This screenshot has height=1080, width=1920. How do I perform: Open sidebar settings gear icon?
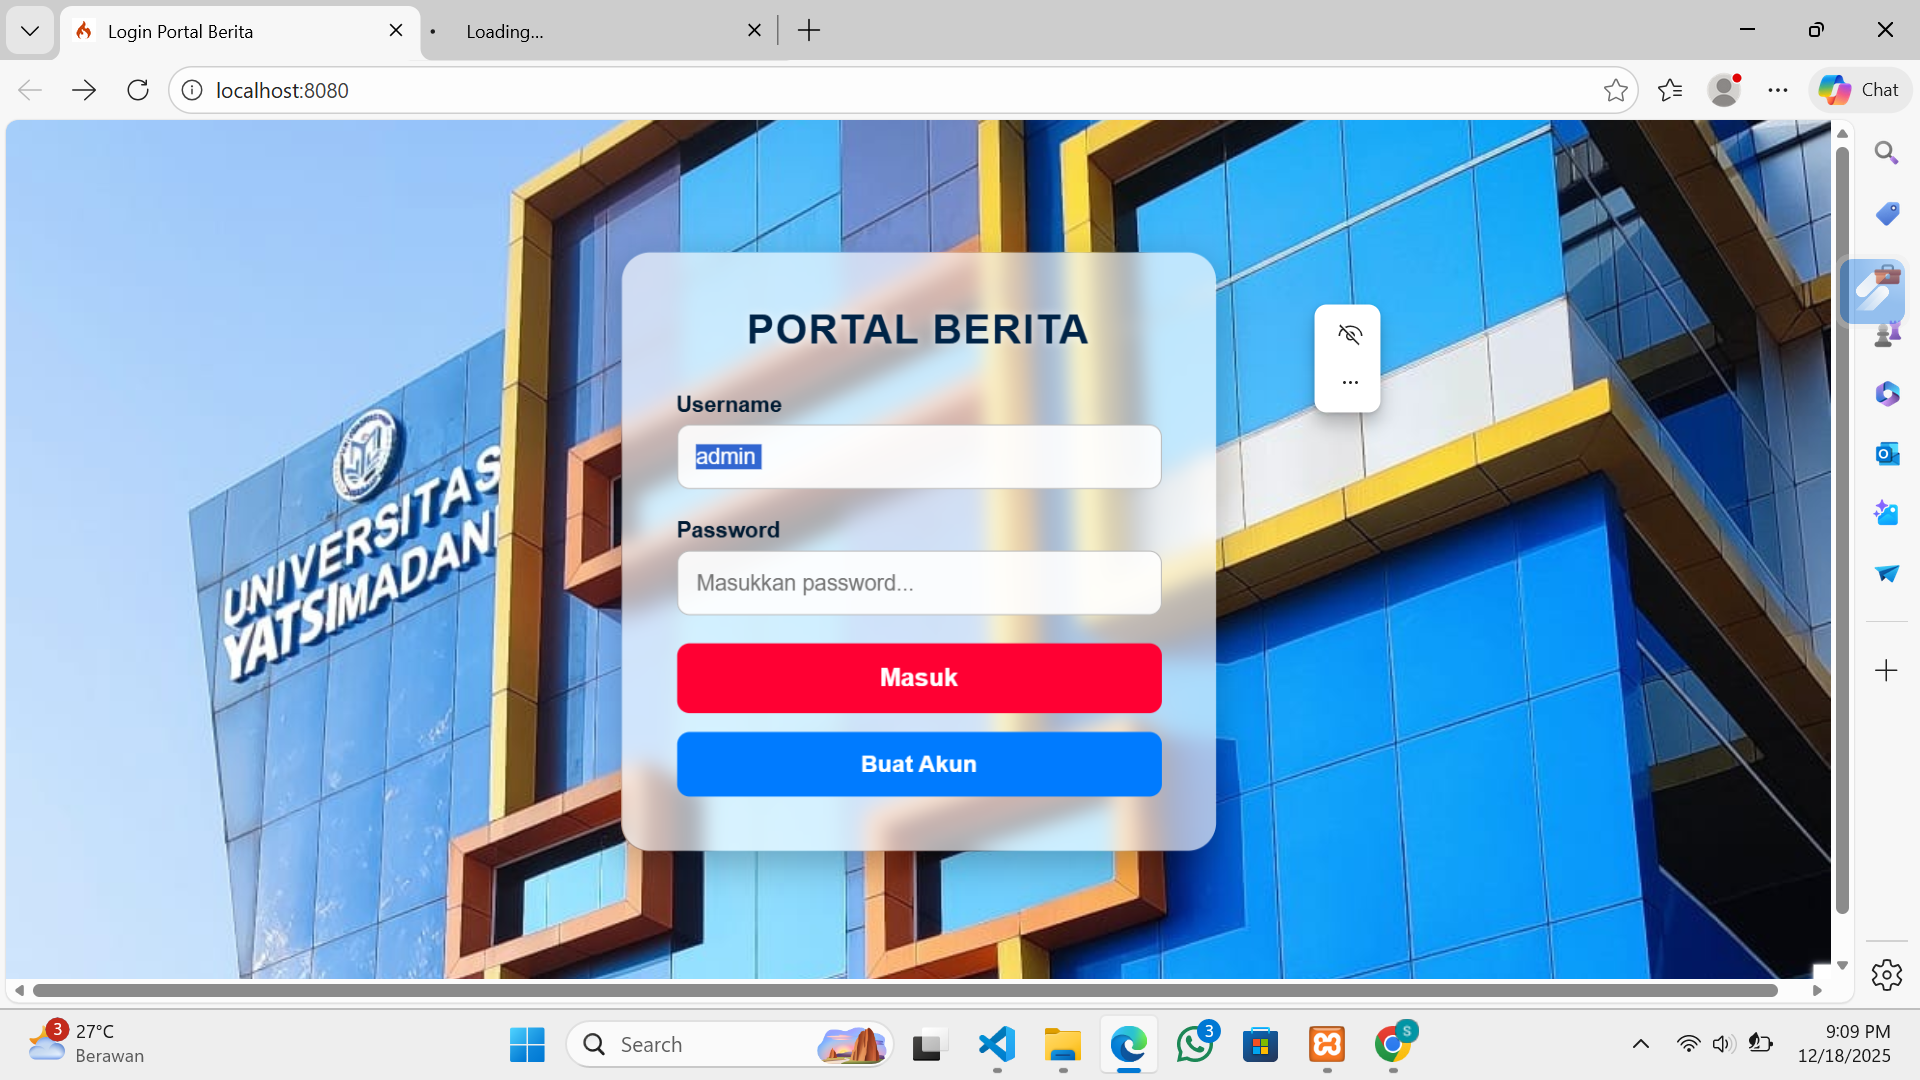point(1886,974)
